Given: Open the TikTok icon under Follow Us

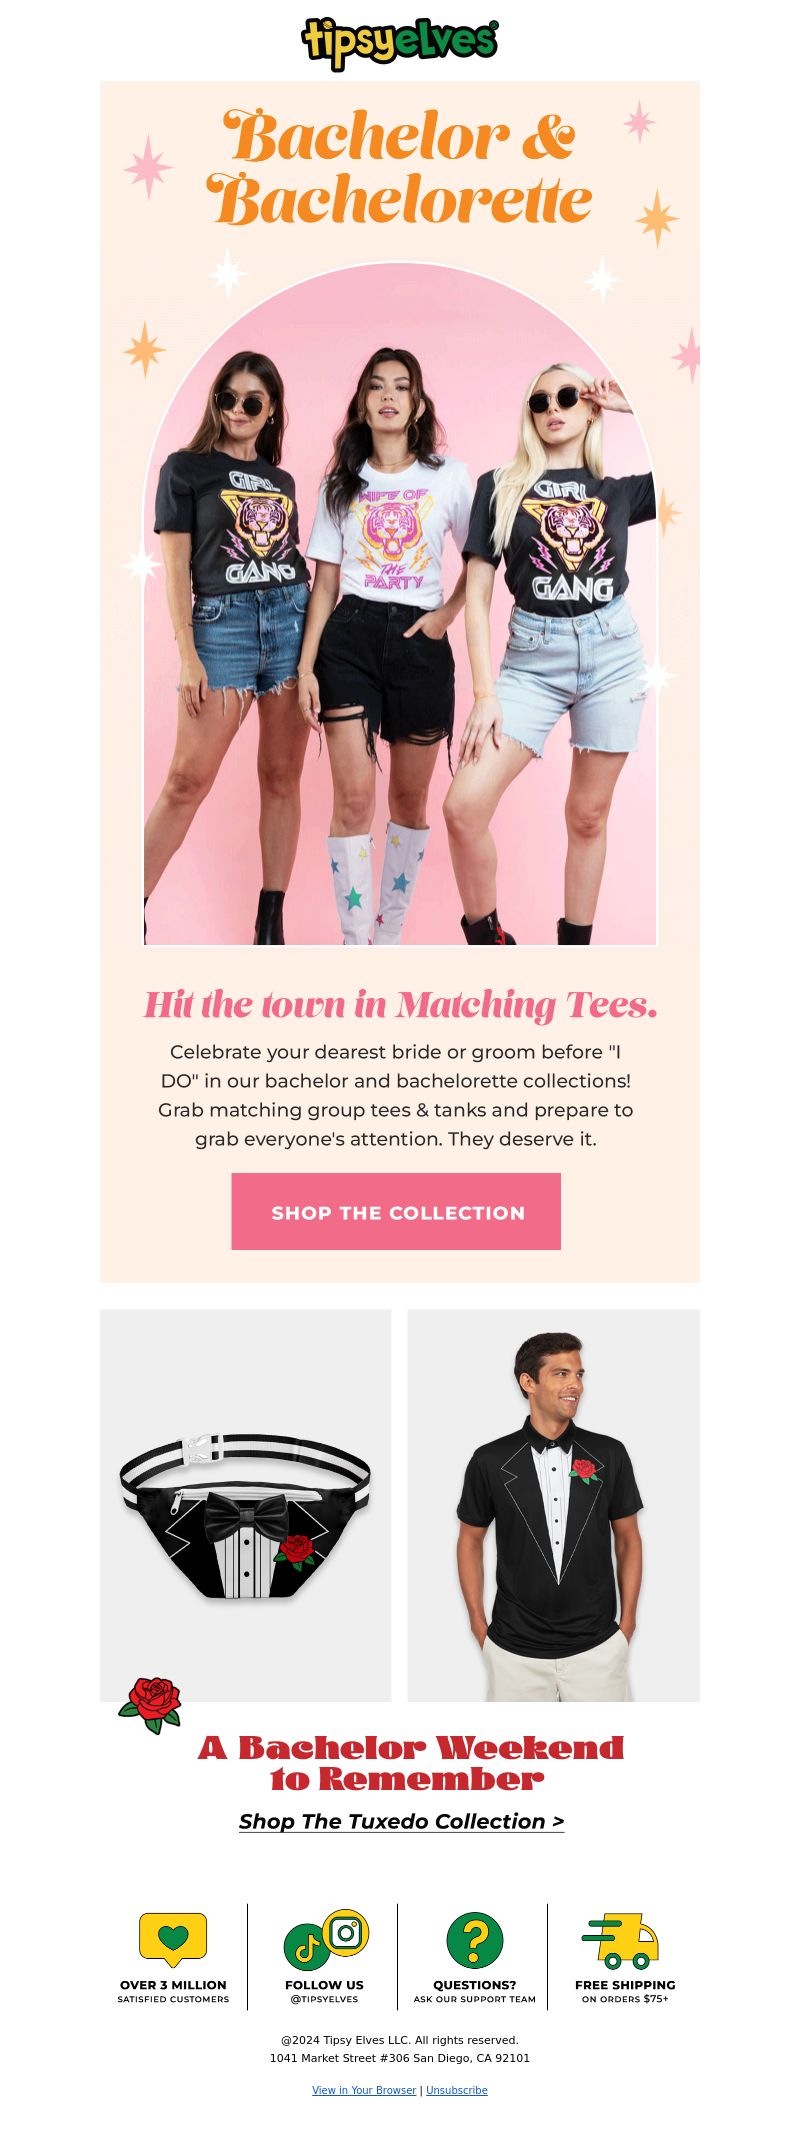Looking at the screenshot, I should click(307, 1947).
